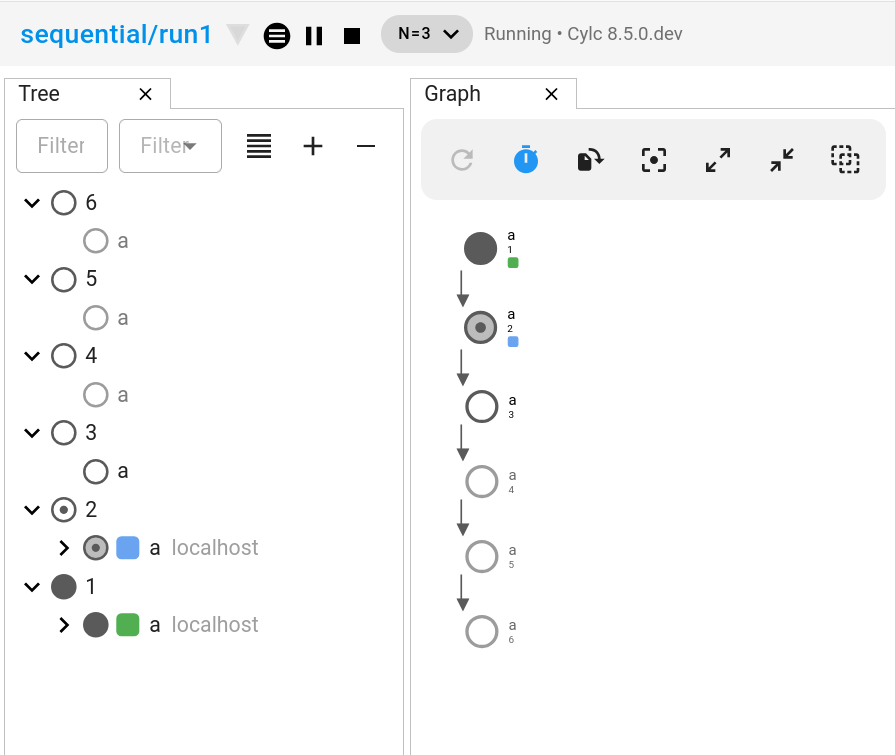Zoom in with the expand arrows icon
This screenshot has width=895, height=755.
click(718, 160)
